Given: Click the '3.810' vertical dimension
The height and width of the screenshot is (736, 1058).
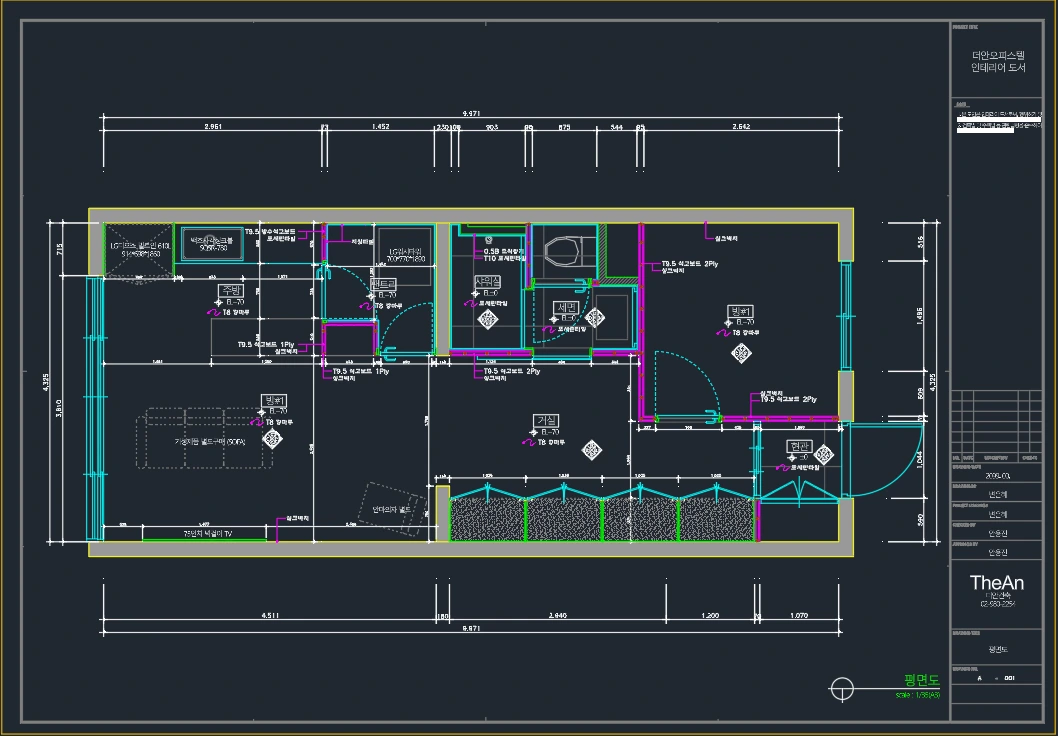Looking at the screenshot, I should [59, 408].
